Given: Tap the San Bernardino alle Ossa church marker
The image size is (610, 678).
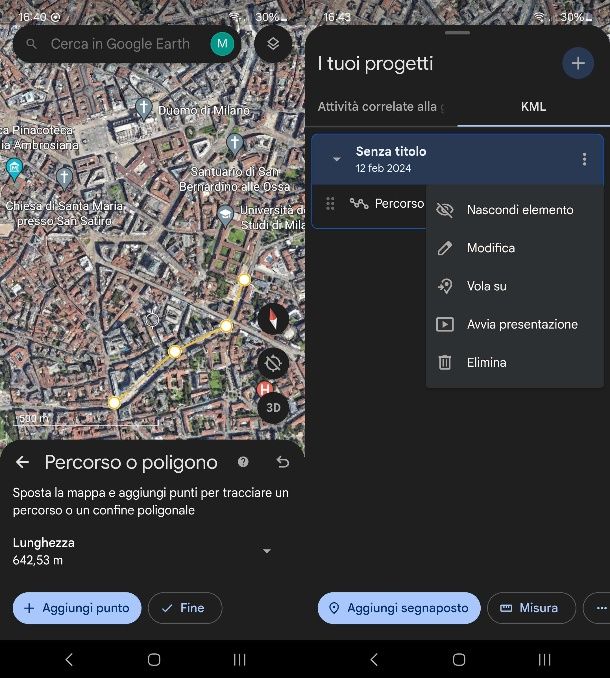Looking at the screenshot, I should click(x=235, y=143).
